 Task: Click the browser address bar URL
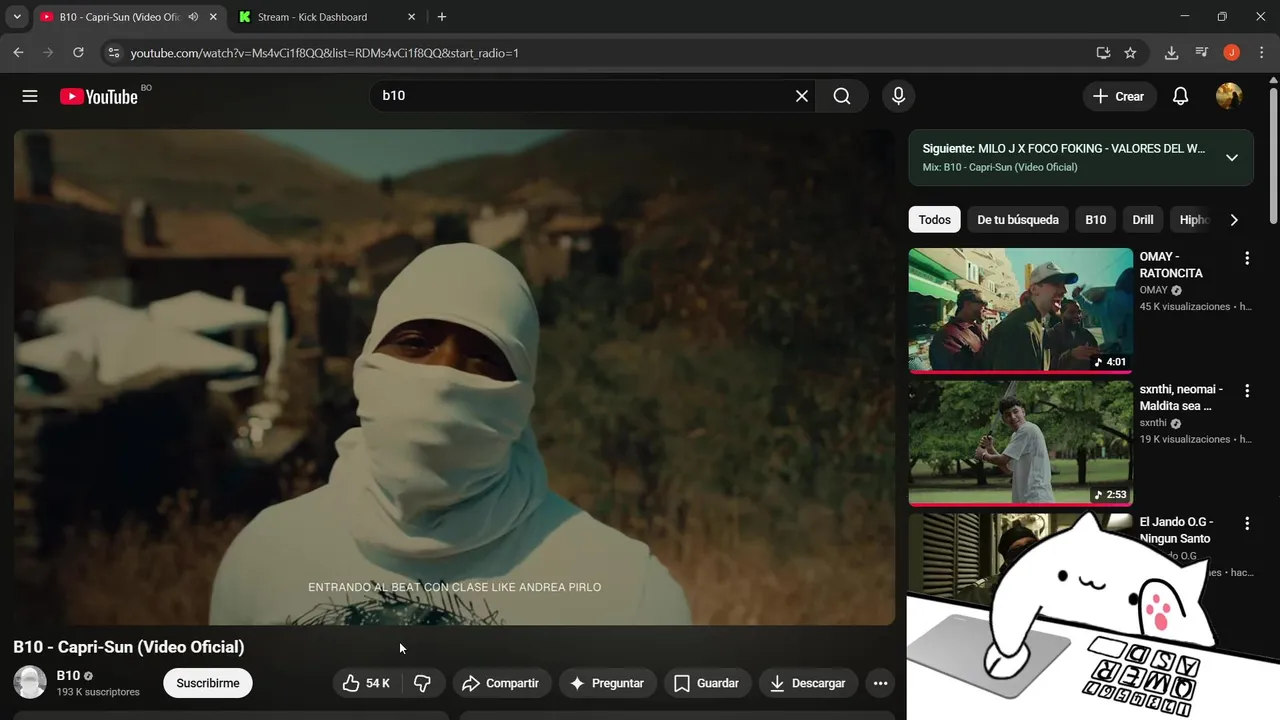pyautogui.click(x=325, y=53)
